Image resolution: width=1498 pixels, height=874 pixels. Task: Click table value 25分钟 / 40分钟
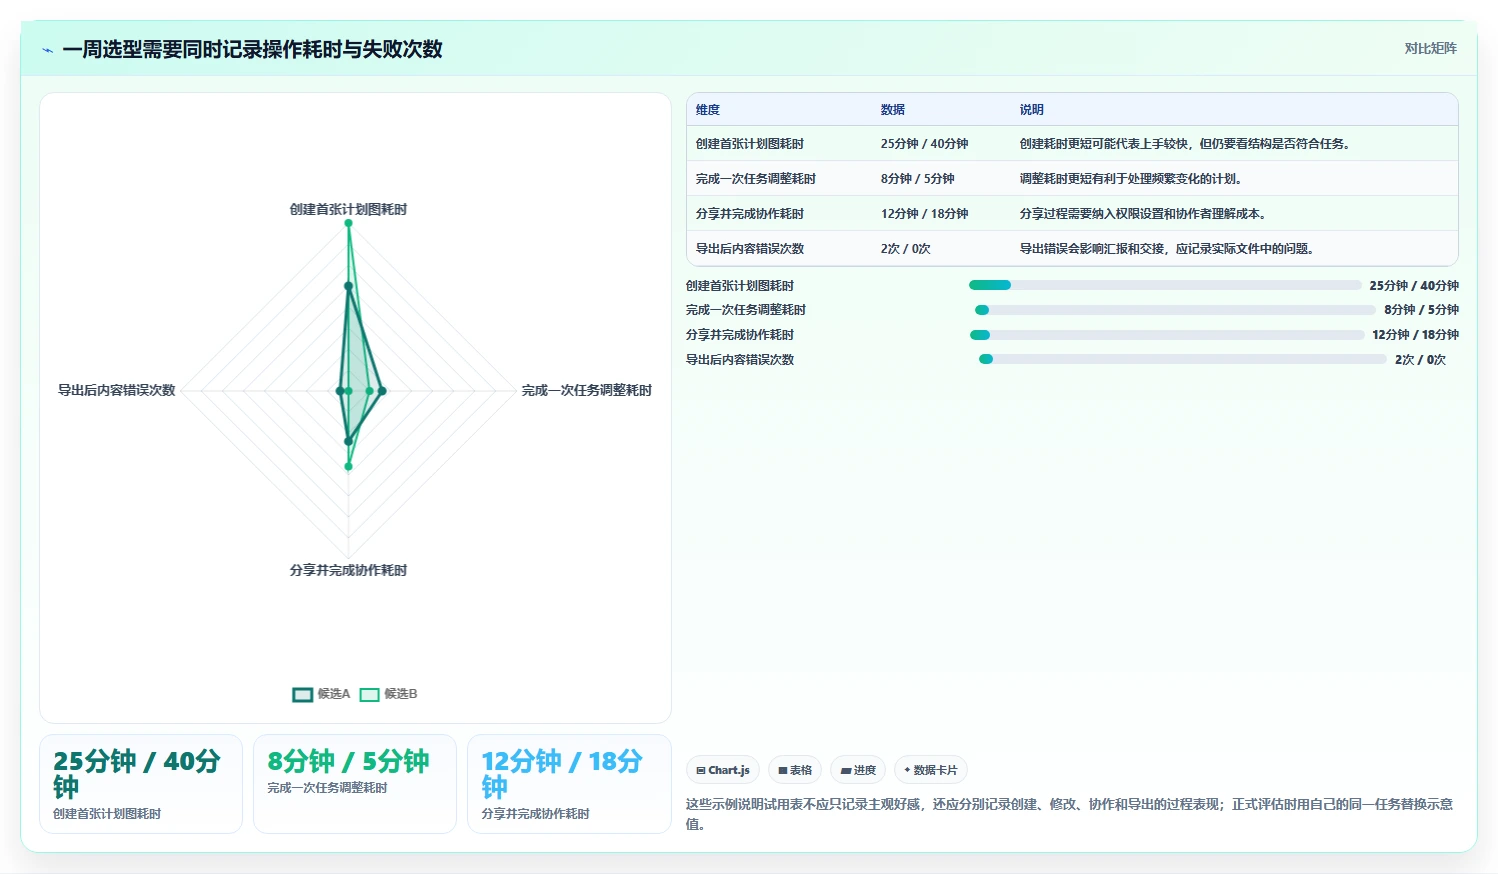tap(925, 144)
